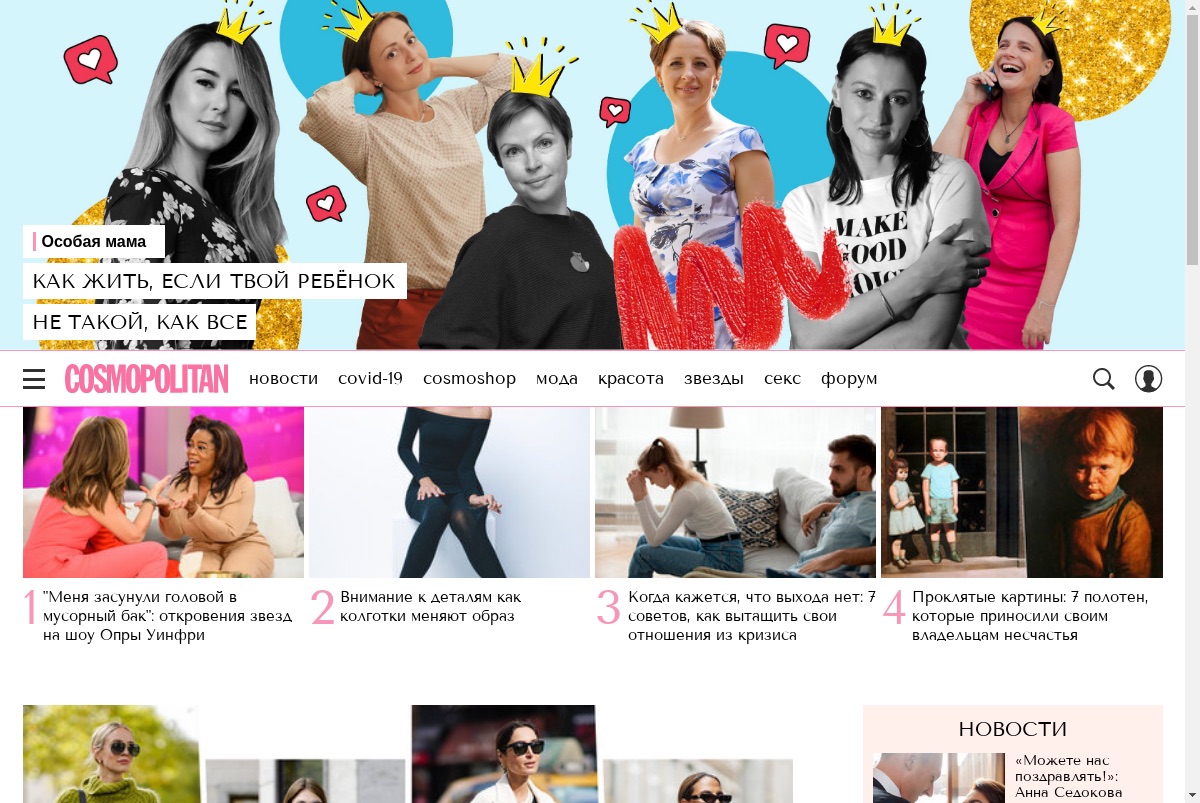Image resolution: width=1200 pixels, height=803 pixels.
Task: Open the красота section
Action: tap(631, 379)
